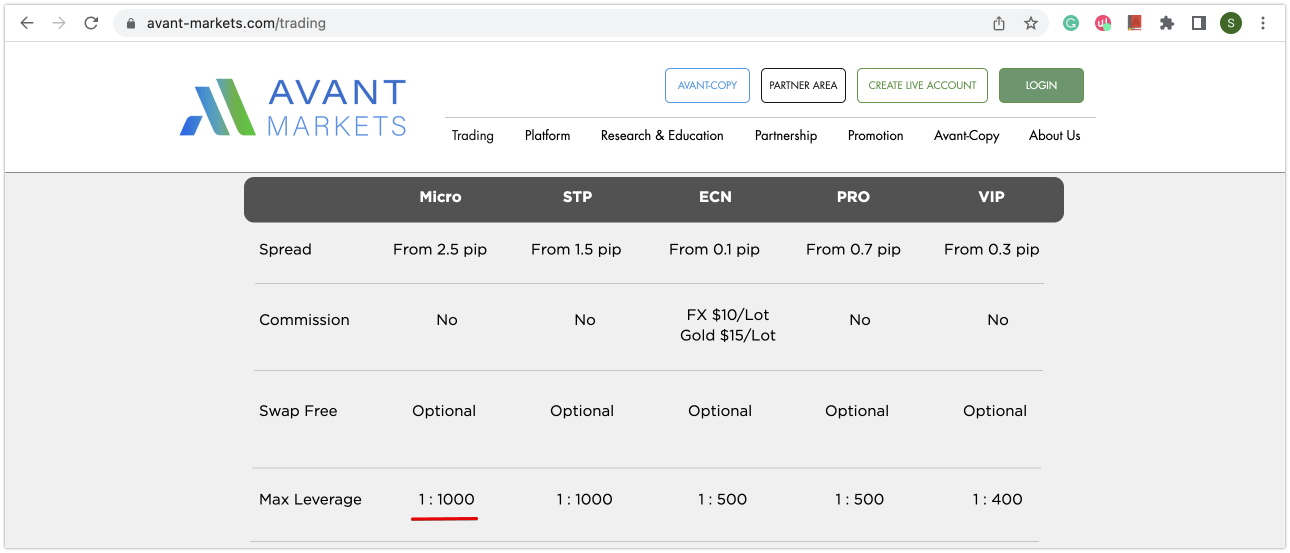
Task: Click CREATE LIVE ACCOUNT button
Action: pos(922,85)
